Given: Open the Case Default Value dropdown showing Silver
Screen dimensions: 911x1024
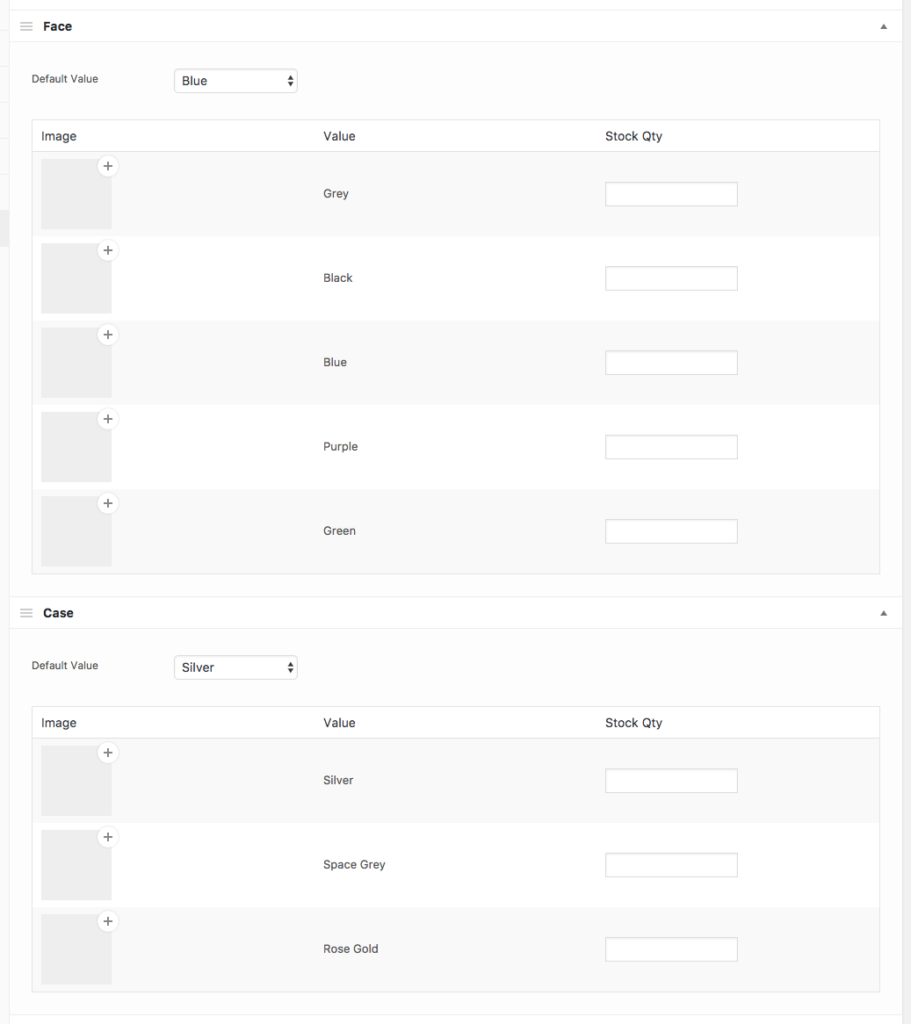Looking at the screenshot, I should coord(235,667).
